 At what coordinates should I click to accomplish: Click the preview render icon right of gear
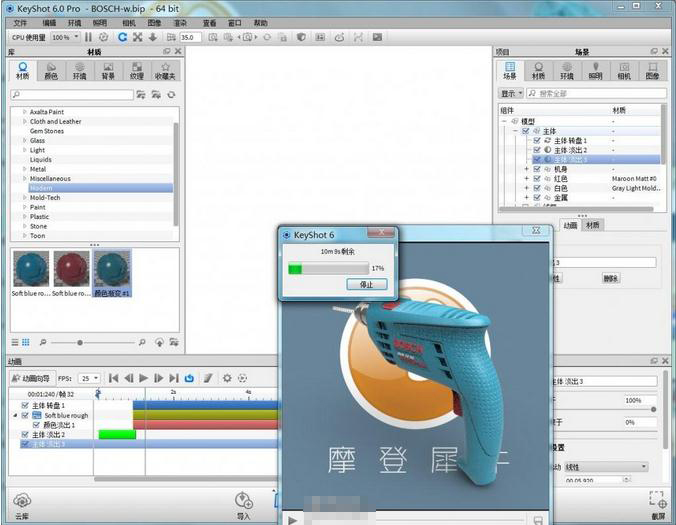tap(242, 378)
